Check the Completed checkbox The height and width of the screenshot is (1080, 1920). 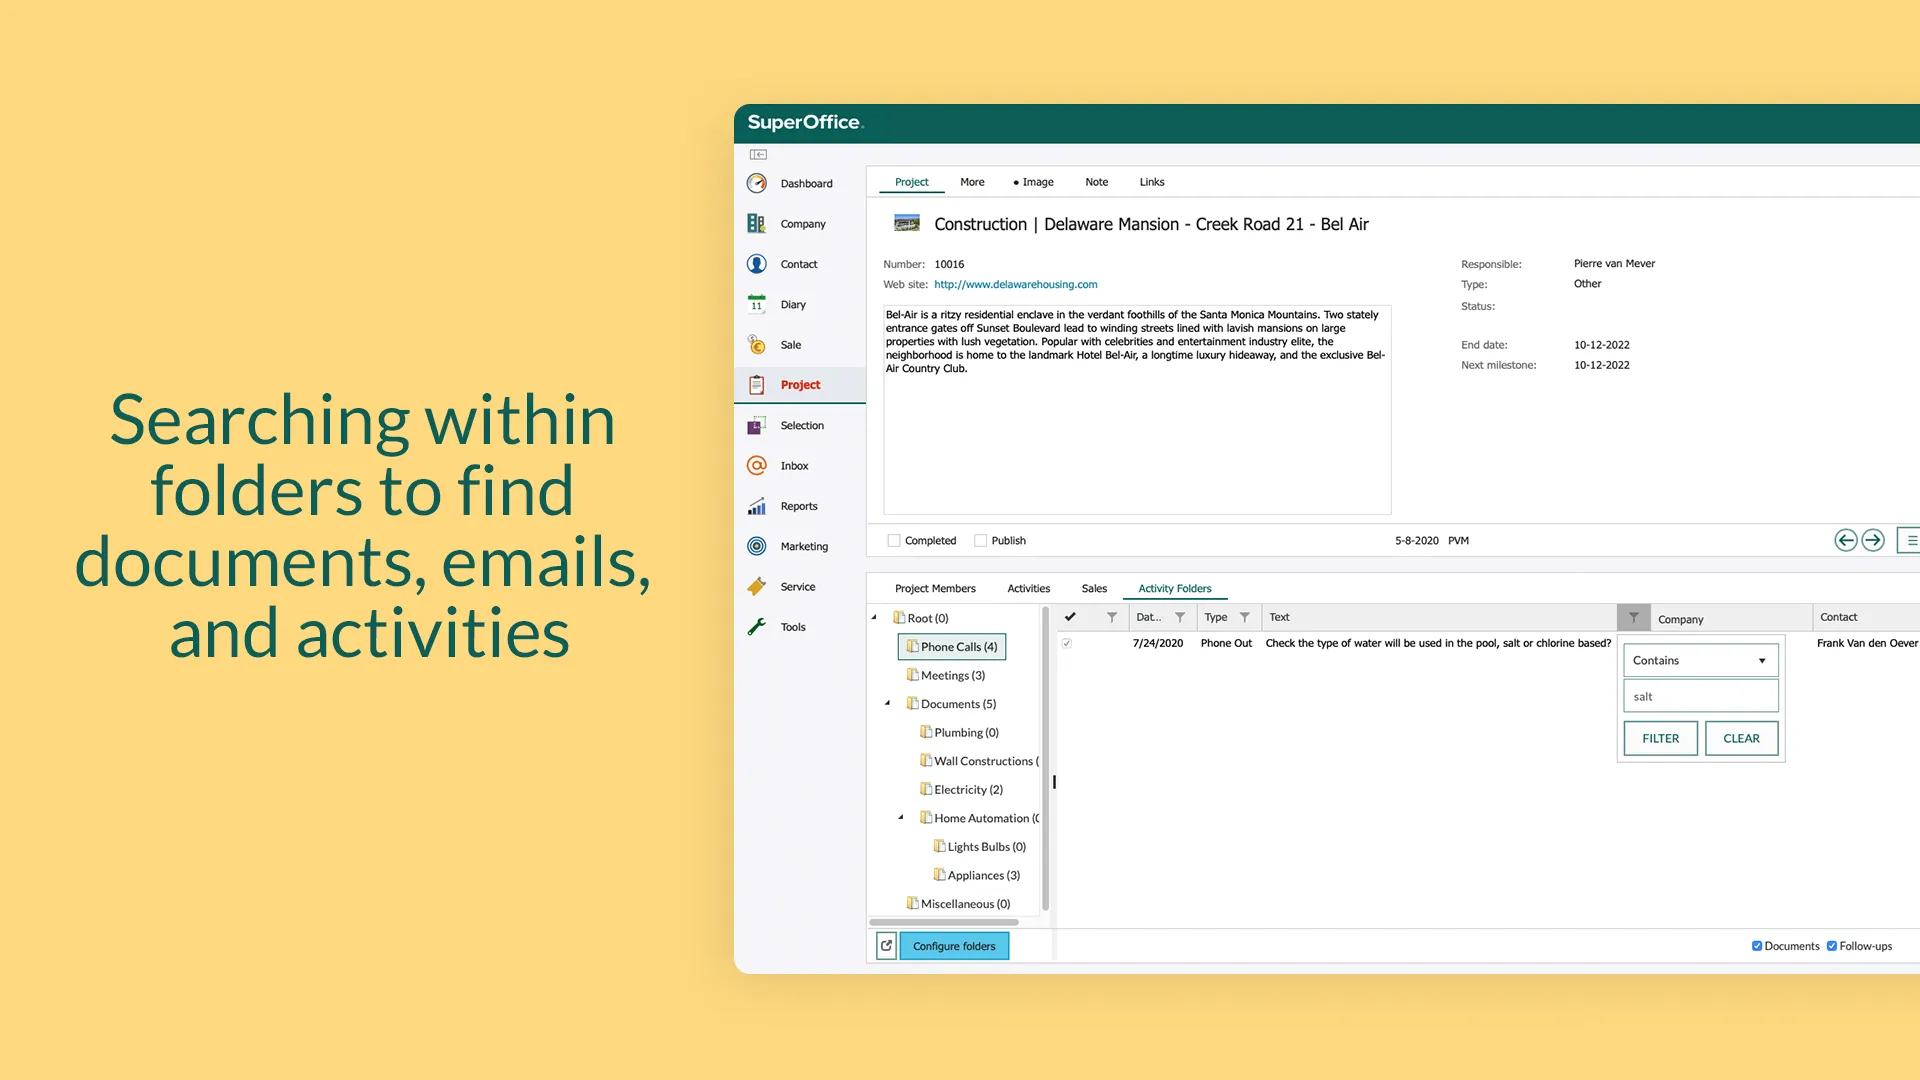894,541
